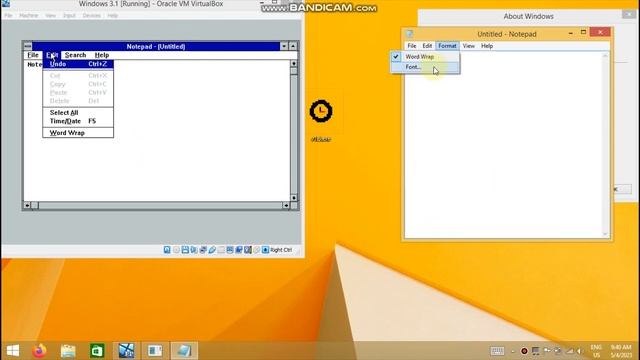Open VirtualBox View menu
The height and width of the screenshot is (360, 640).
tap(51, 16)
